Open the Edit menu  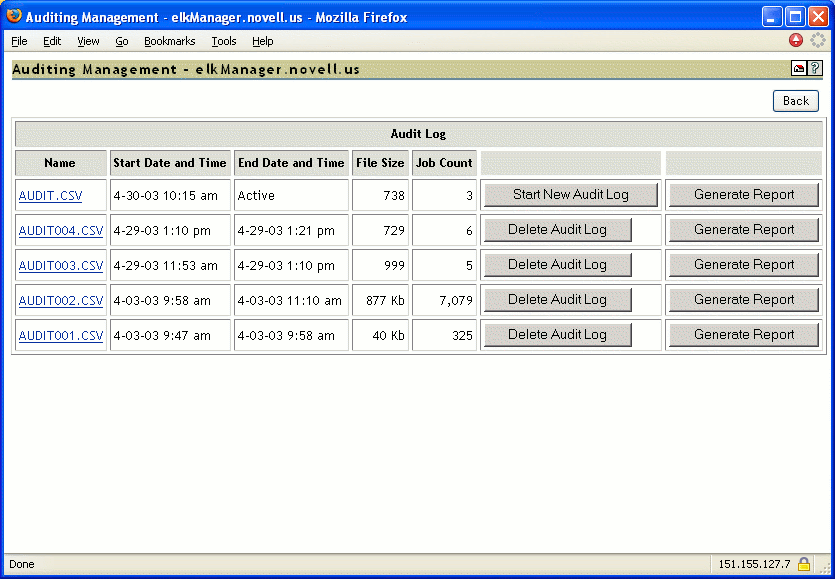[52, 41]
